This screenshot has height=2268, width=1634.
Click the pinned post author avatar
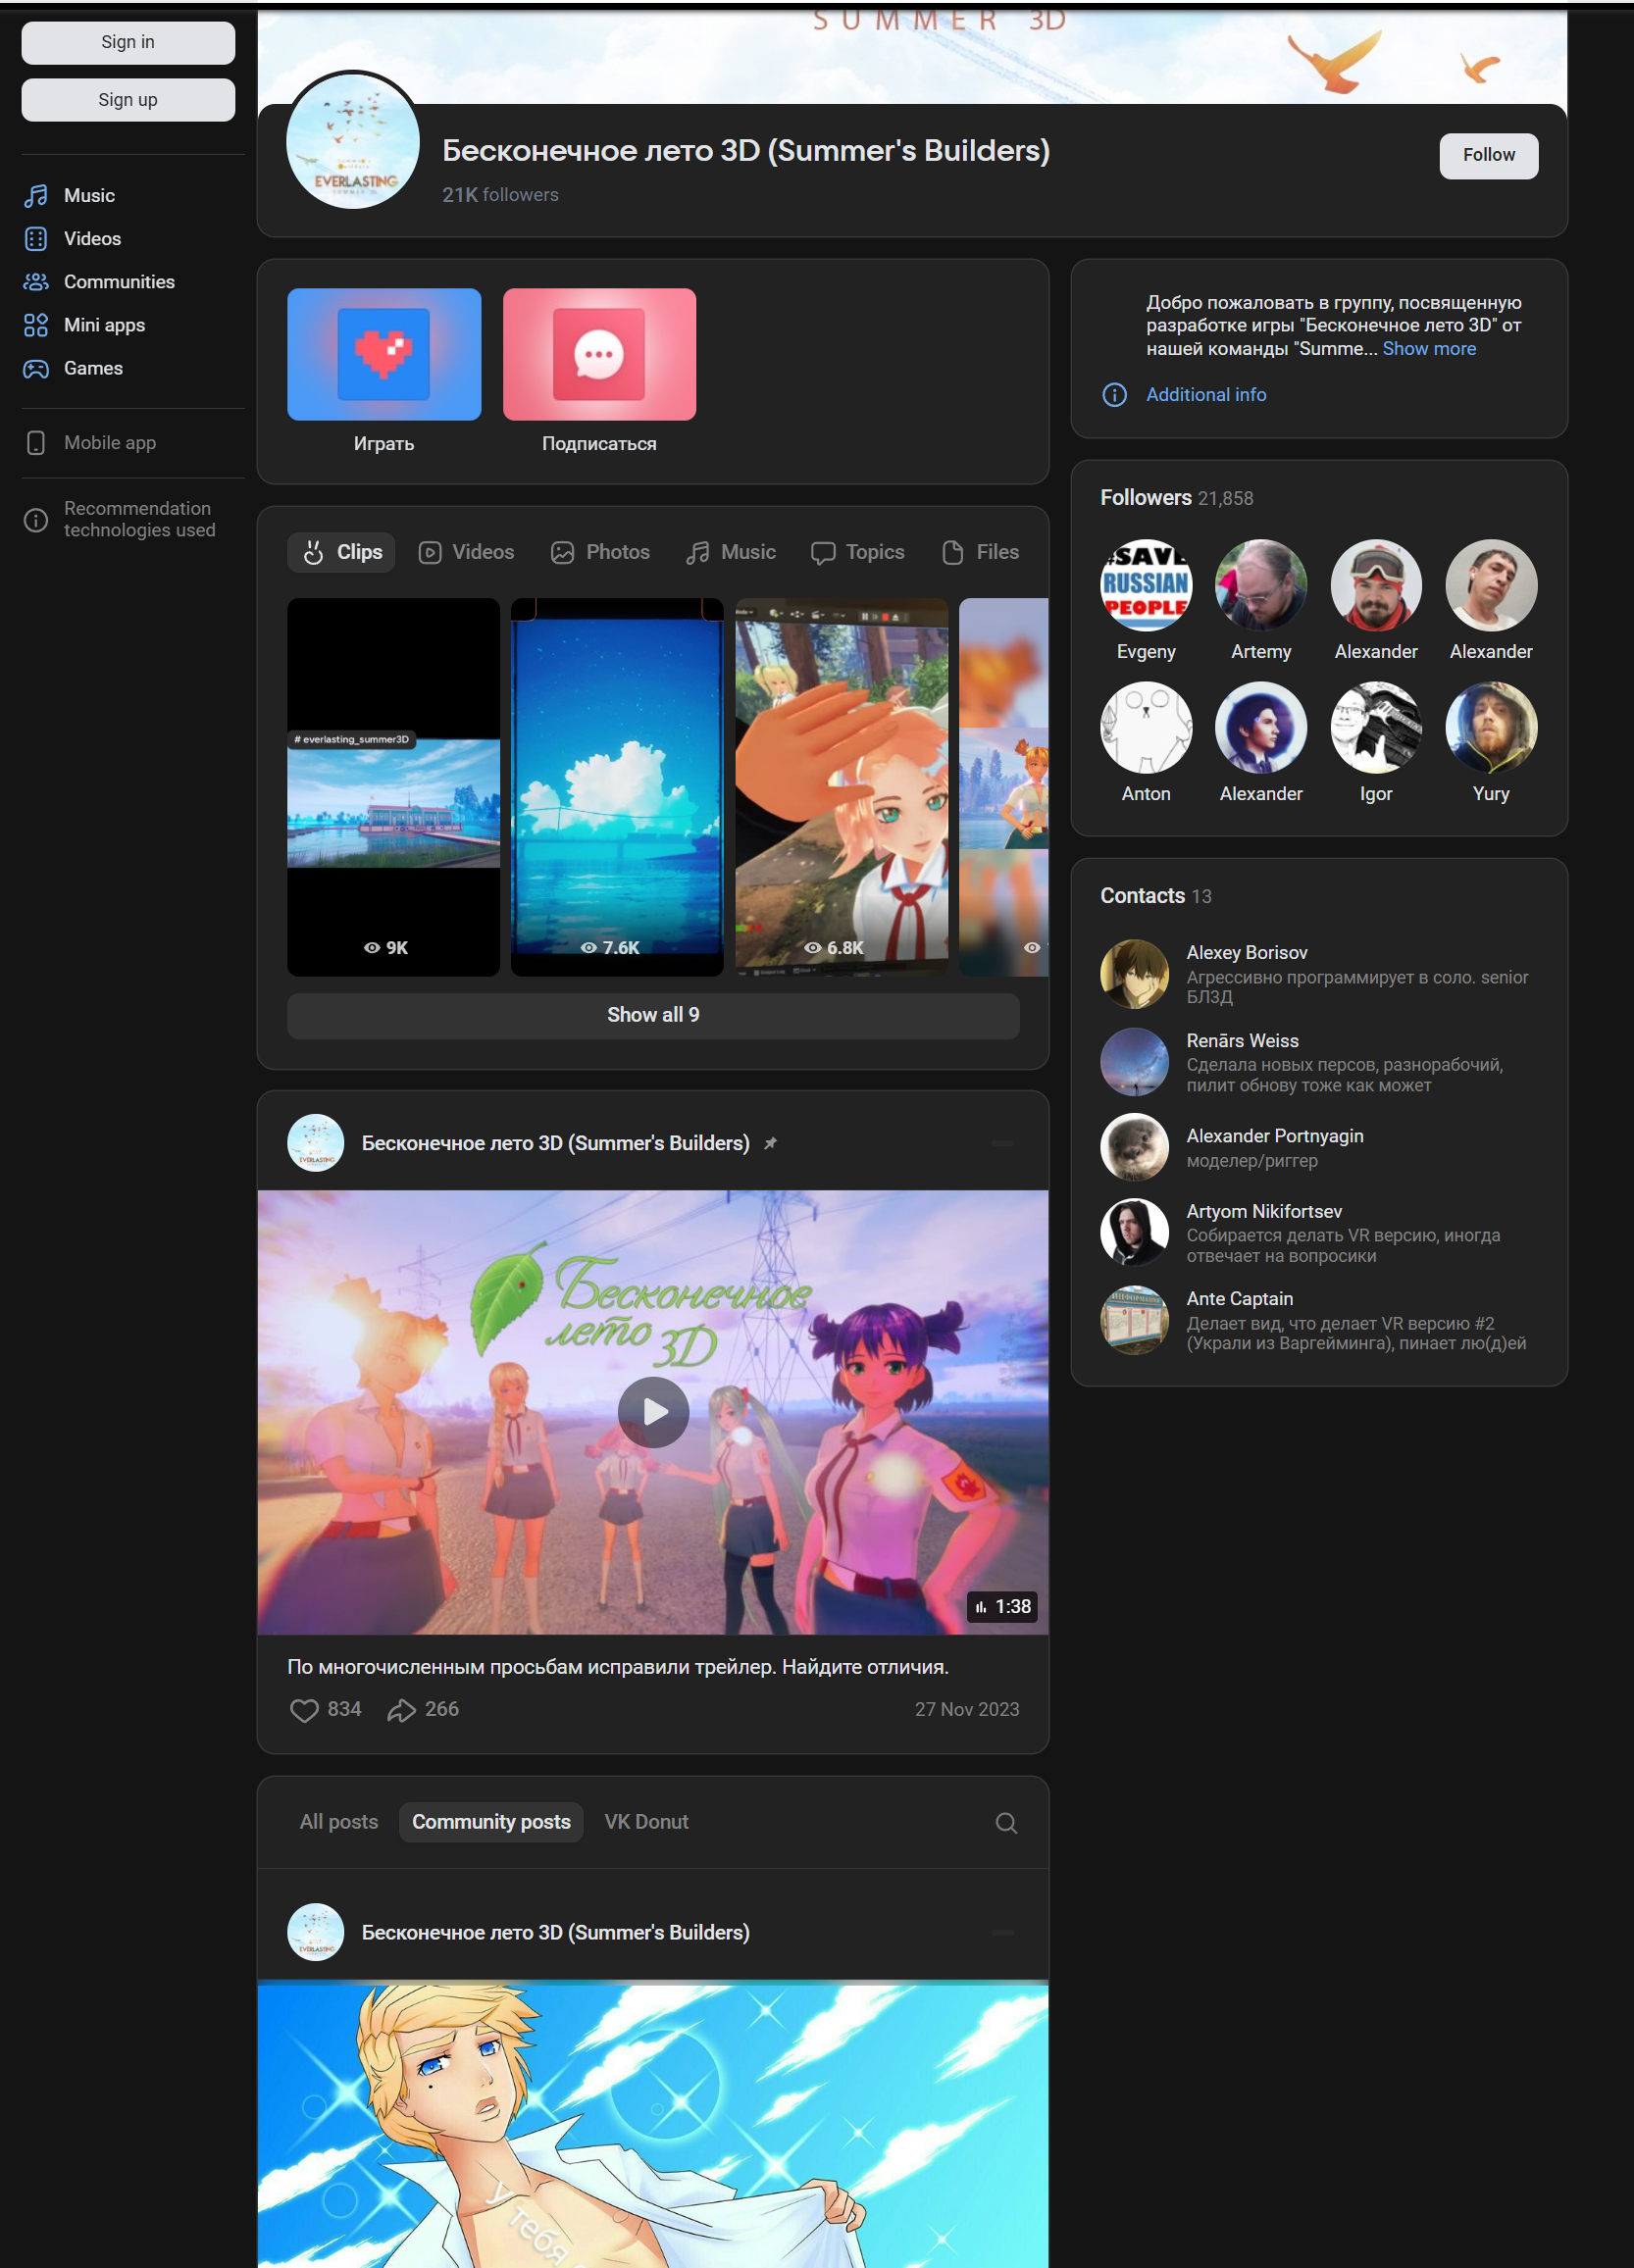click(316, 1143)
